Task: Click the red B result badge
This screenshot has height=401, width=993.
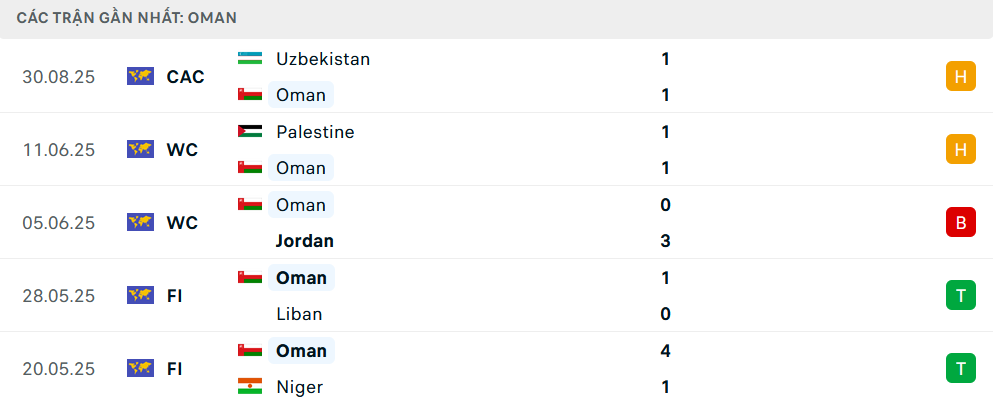Action: [960, 222]
